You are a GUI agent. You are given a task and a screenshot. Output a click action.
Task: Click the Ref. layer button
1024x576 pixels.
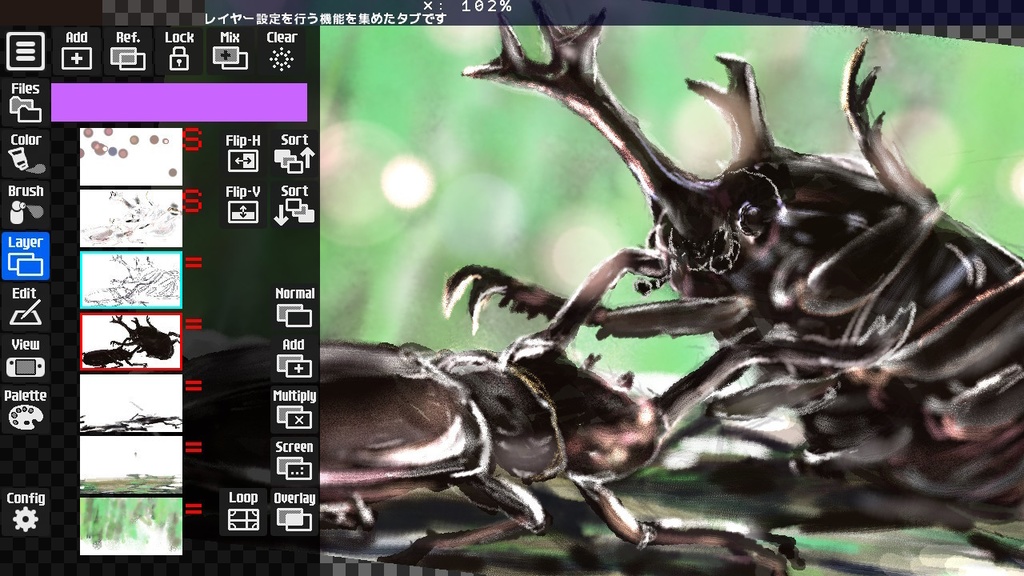128,51
